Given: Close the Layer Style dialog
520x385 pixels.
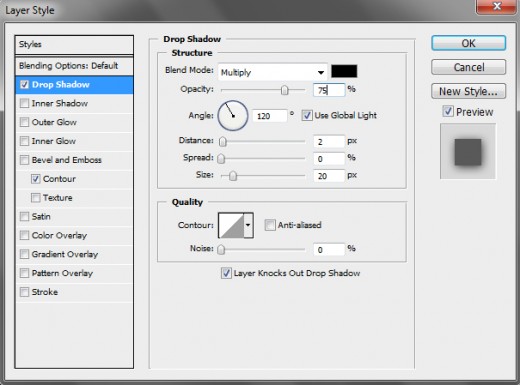Looking at the screenshot, I should tap(497, 6).
